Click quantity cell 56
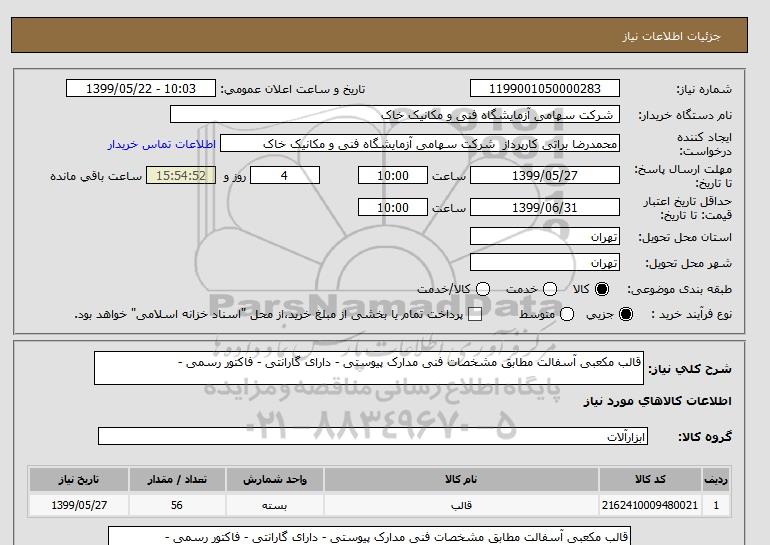The width and height of the screenshot is (770, 545). click(177, 505)
